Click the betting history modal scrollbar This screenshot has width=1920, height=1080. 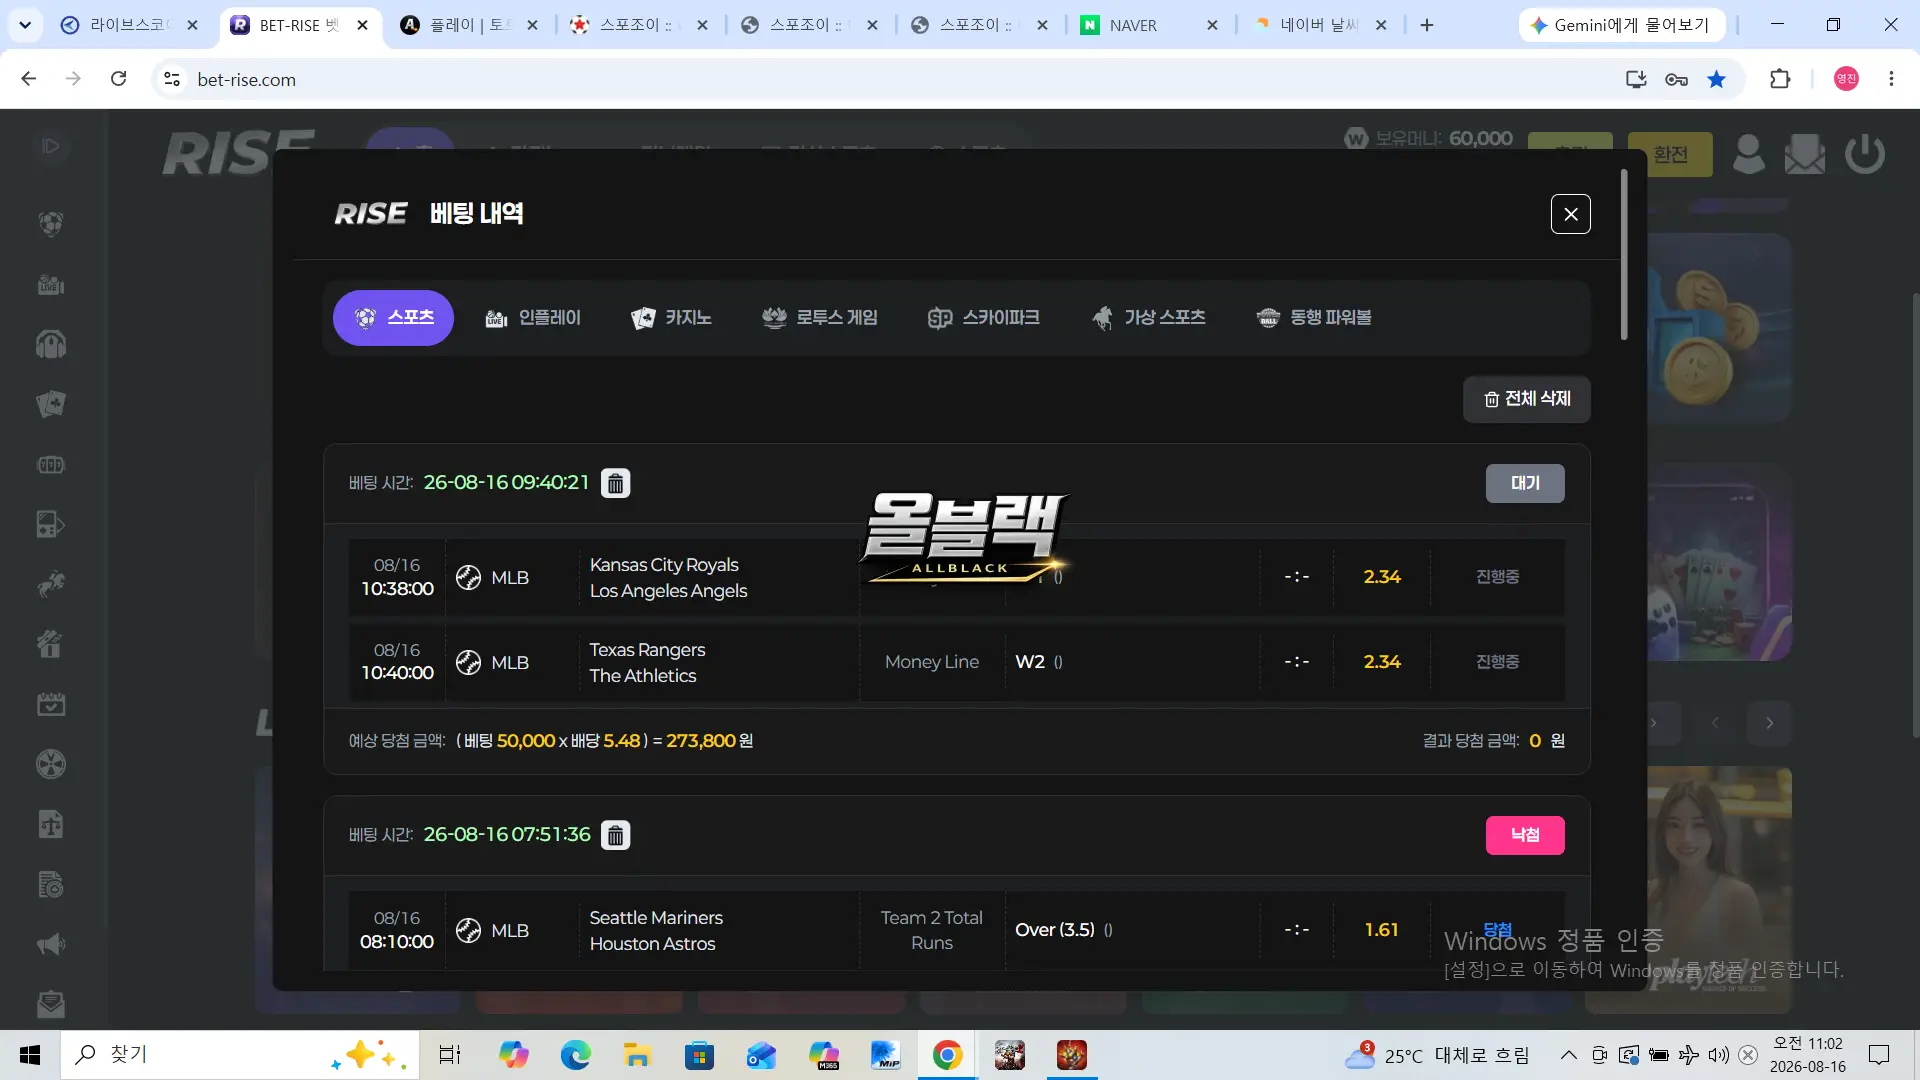(1624, 255)
